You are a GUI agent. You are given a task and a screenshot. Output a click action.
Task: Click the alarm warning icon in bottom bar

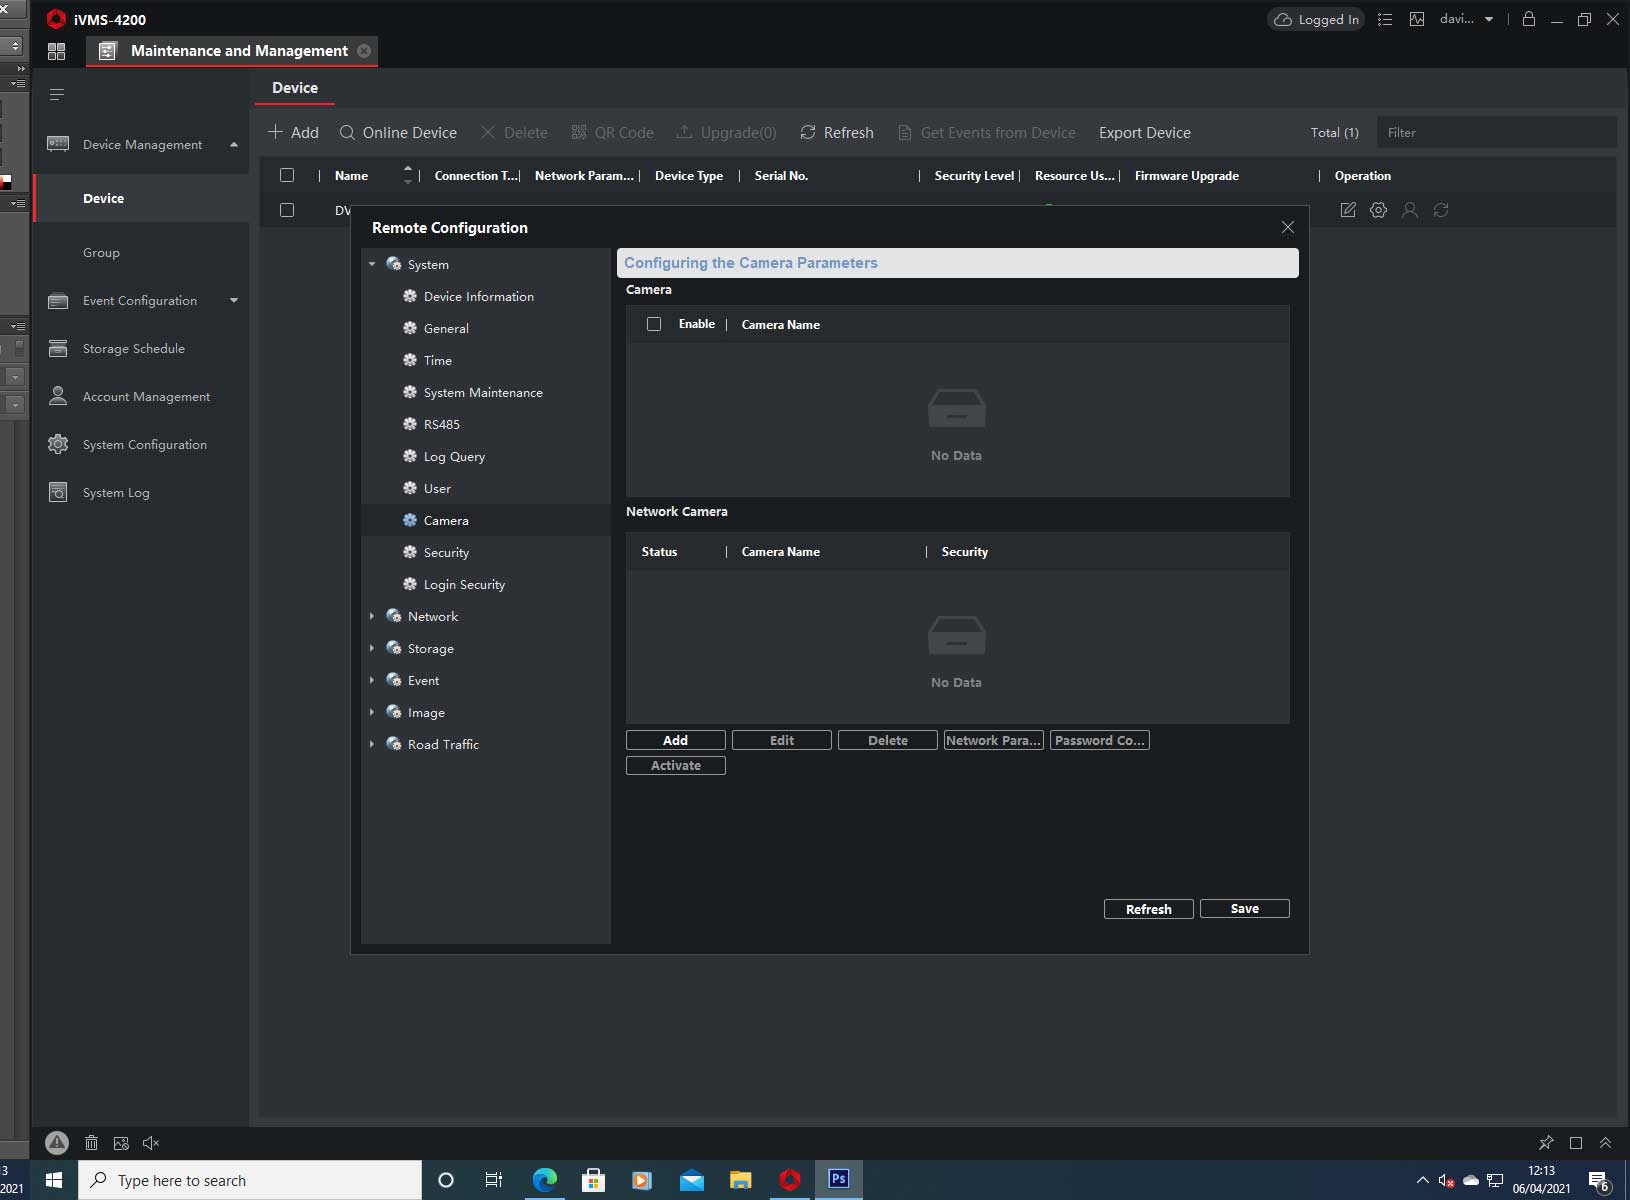tap(57, 1142)
